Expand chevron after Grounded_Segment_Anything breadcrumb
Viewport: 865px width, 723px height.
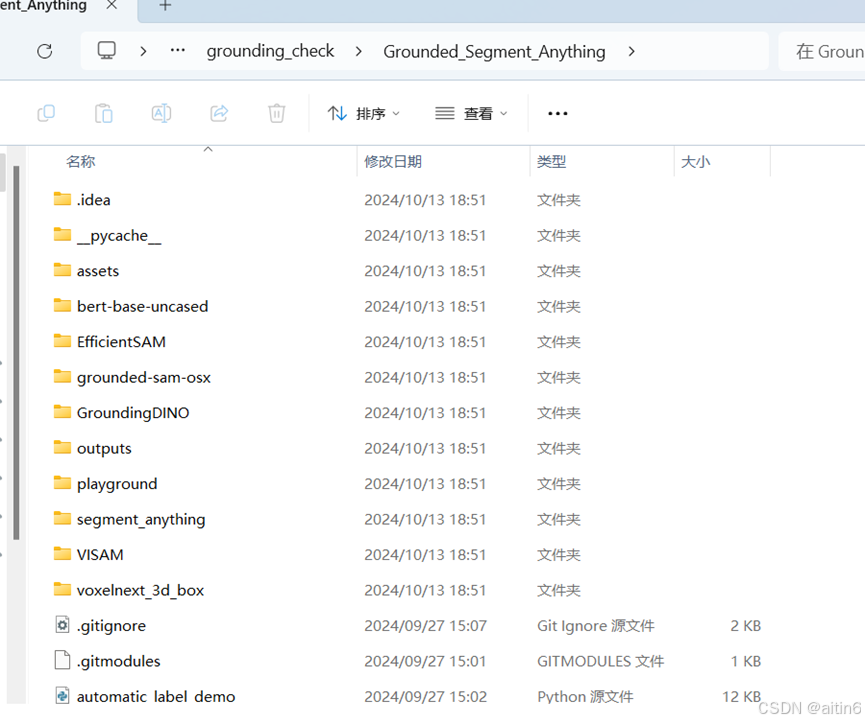point(632,51)
